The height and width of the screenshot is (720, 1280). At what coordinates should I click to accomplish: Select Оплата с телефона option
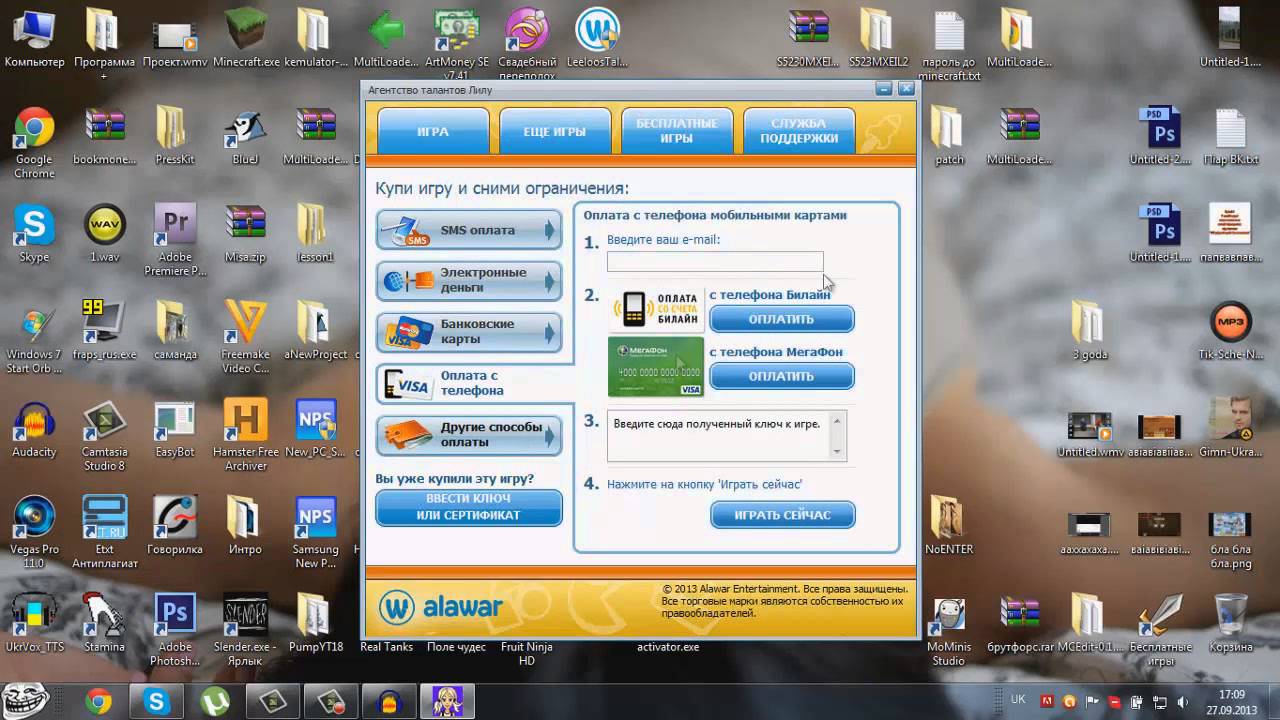pyautogui.click(x=472, y=383)
